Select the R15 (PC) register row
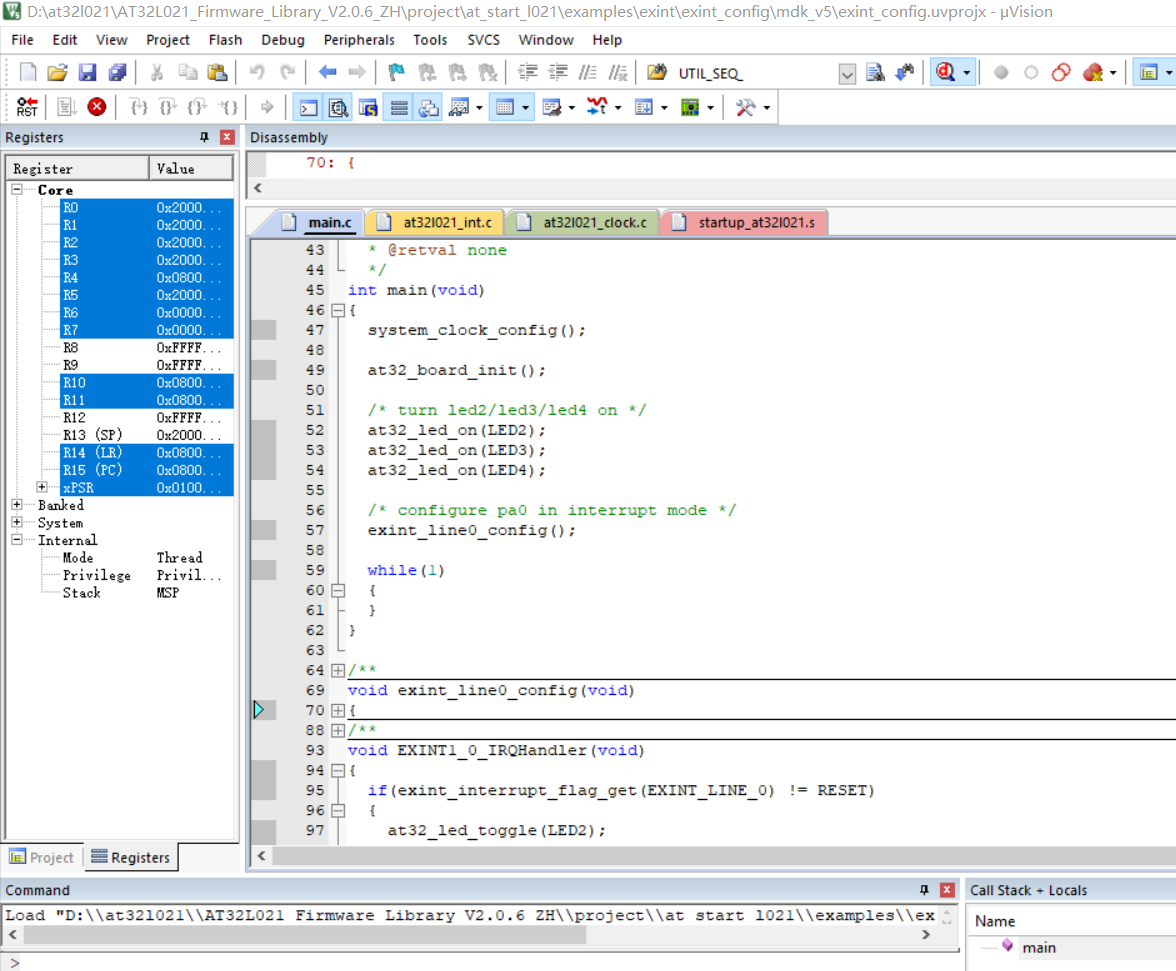The width and height of the screenshot is (1176, 971). [146, 470]
